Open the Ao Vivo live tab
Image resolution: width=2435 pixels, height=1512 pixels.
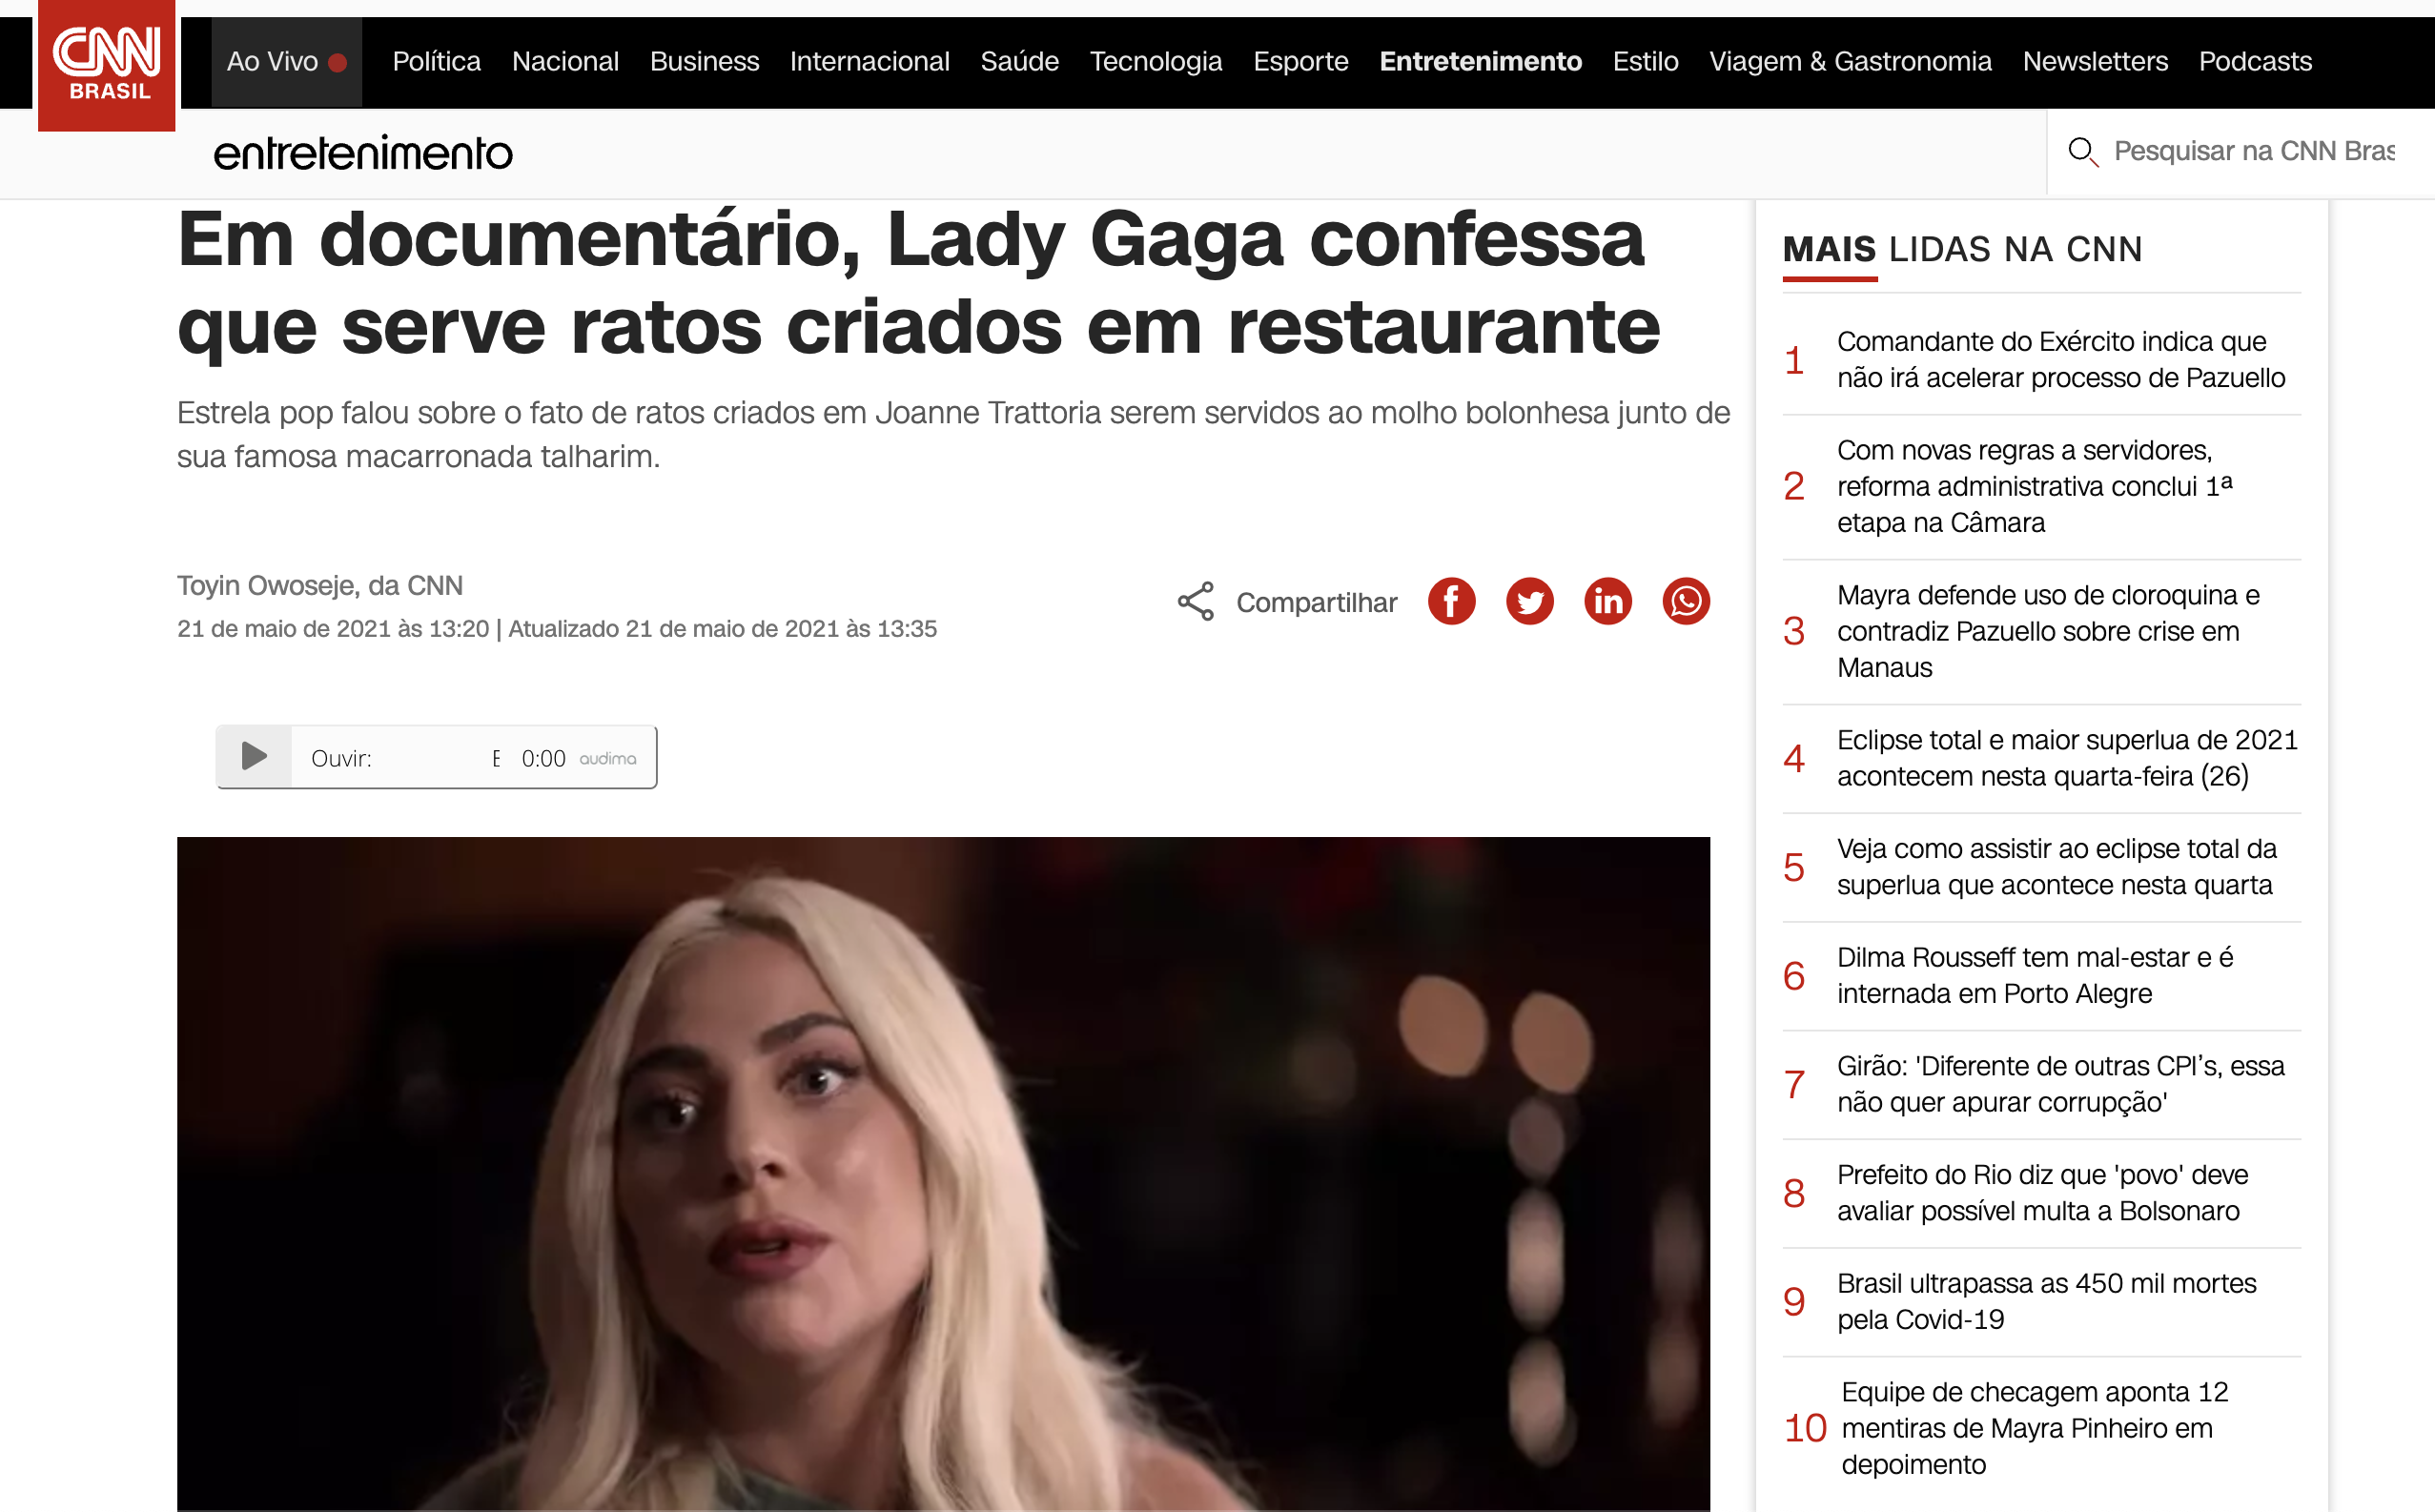click(x=286, y=62)
